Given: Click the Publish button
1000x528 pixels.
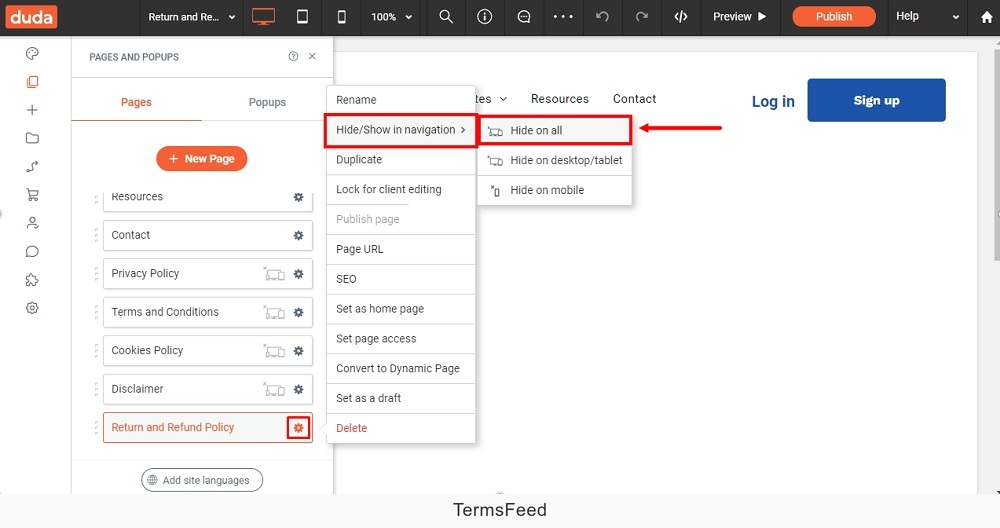Looking at the screenshot, I should coord(834,17).
